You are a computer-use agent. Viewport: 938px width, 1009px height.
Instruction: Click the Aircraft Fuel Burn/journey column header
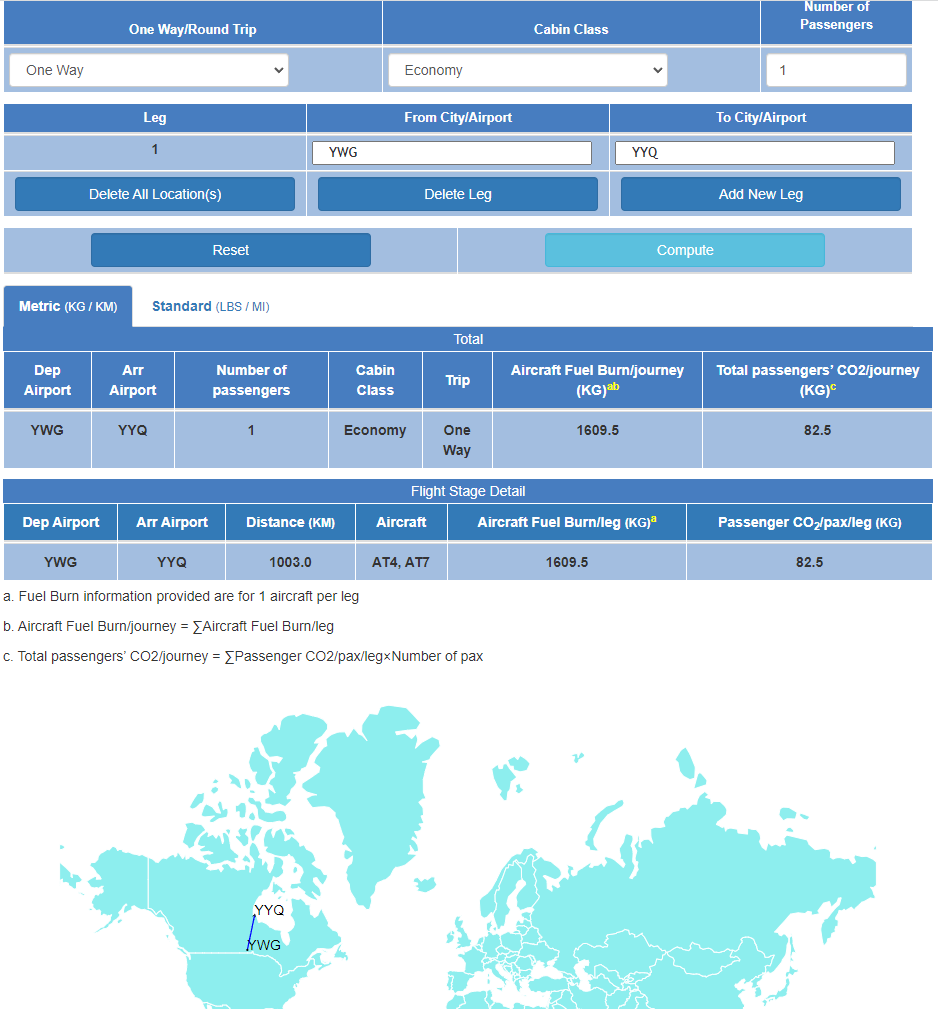tap(597, 380)
